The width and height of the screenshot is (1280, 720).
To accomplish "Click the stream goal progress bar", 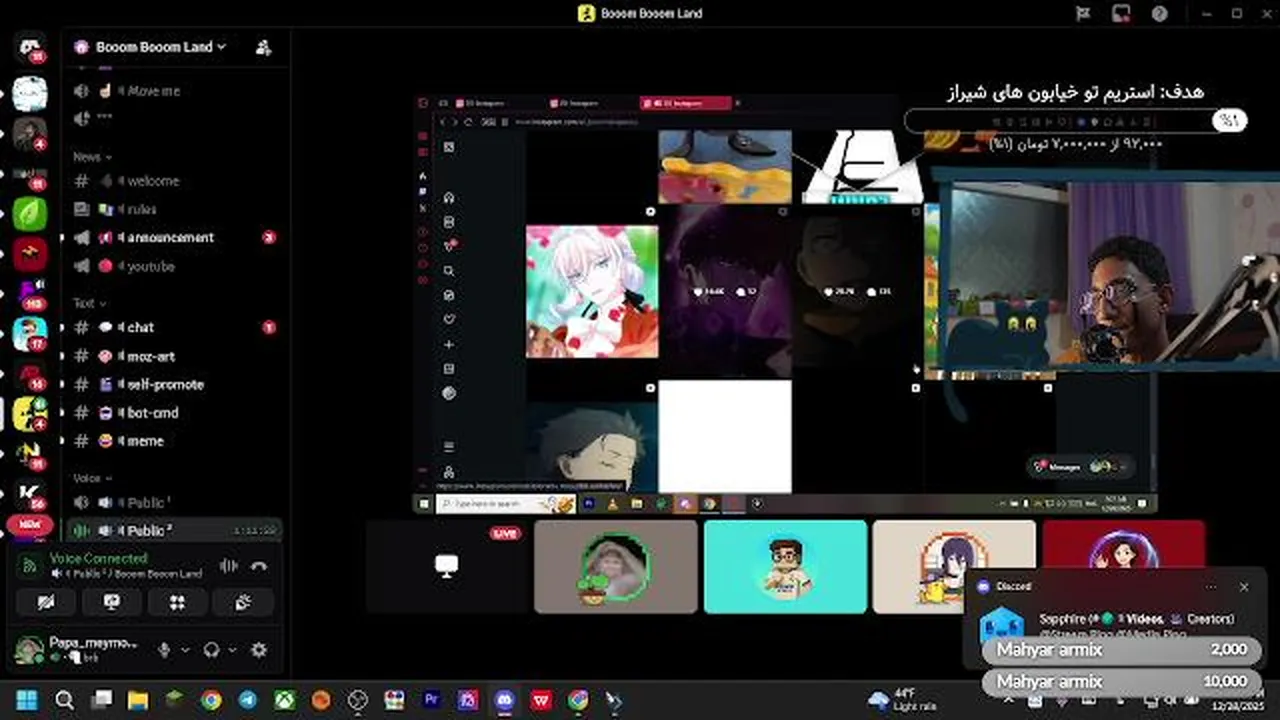I will pos(1074,121).
